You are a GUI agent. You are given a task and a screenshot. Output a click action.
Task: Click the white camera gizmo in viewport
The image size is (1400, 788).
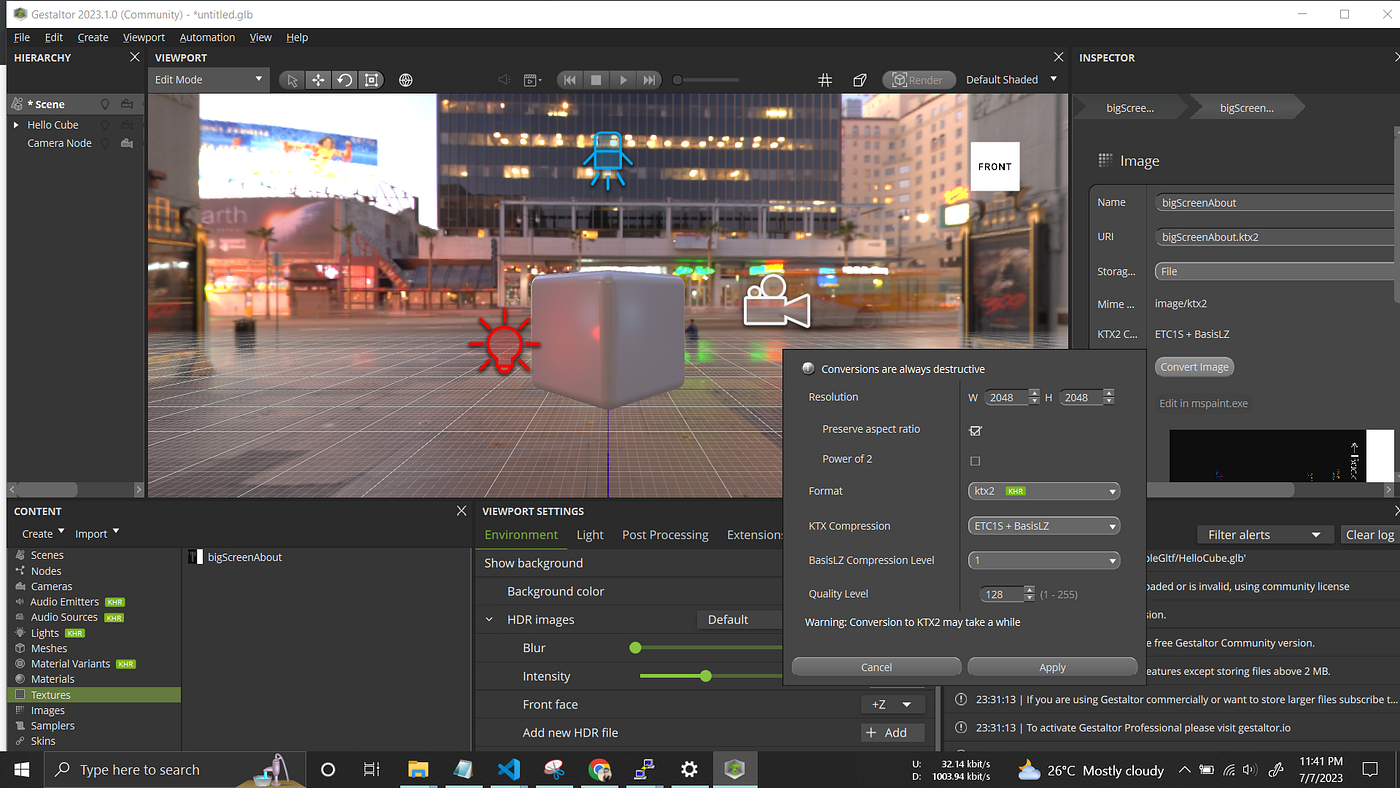pyautogui.click(x=776, y=301)
